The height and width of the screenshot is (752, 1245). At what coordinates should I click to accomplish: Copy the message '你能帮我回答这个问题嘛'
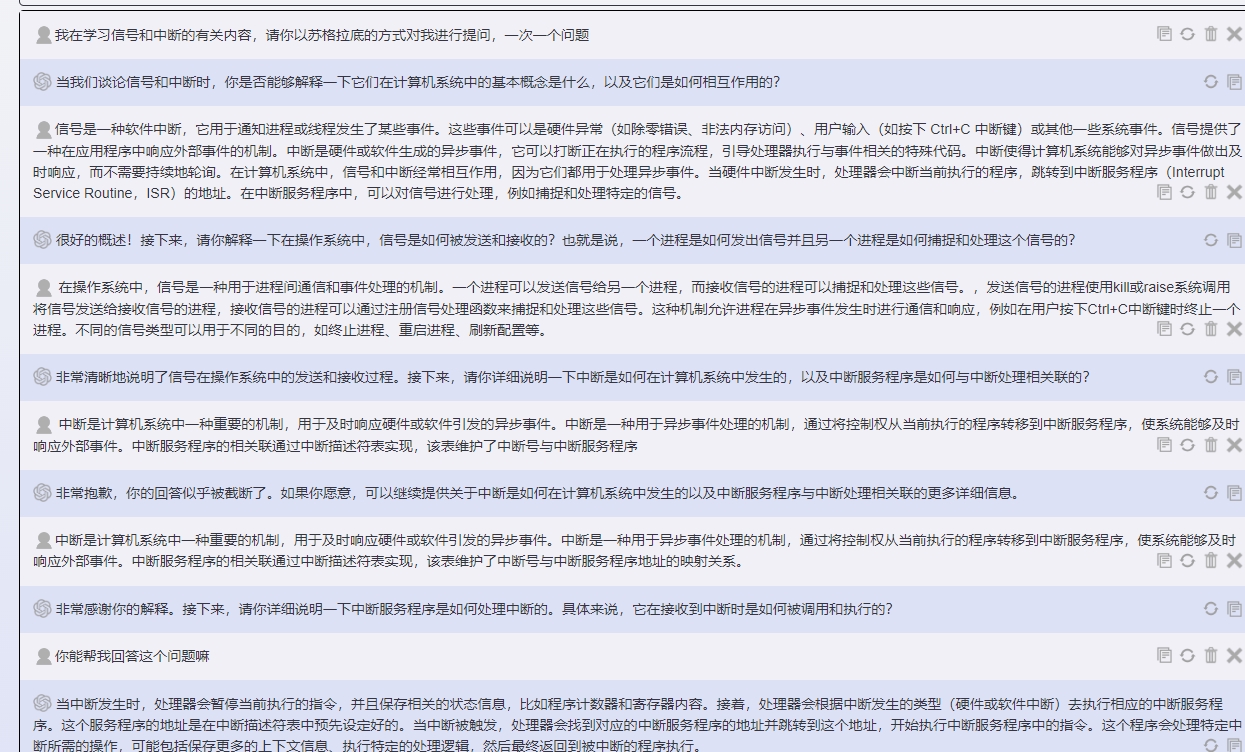(1164, 655)
